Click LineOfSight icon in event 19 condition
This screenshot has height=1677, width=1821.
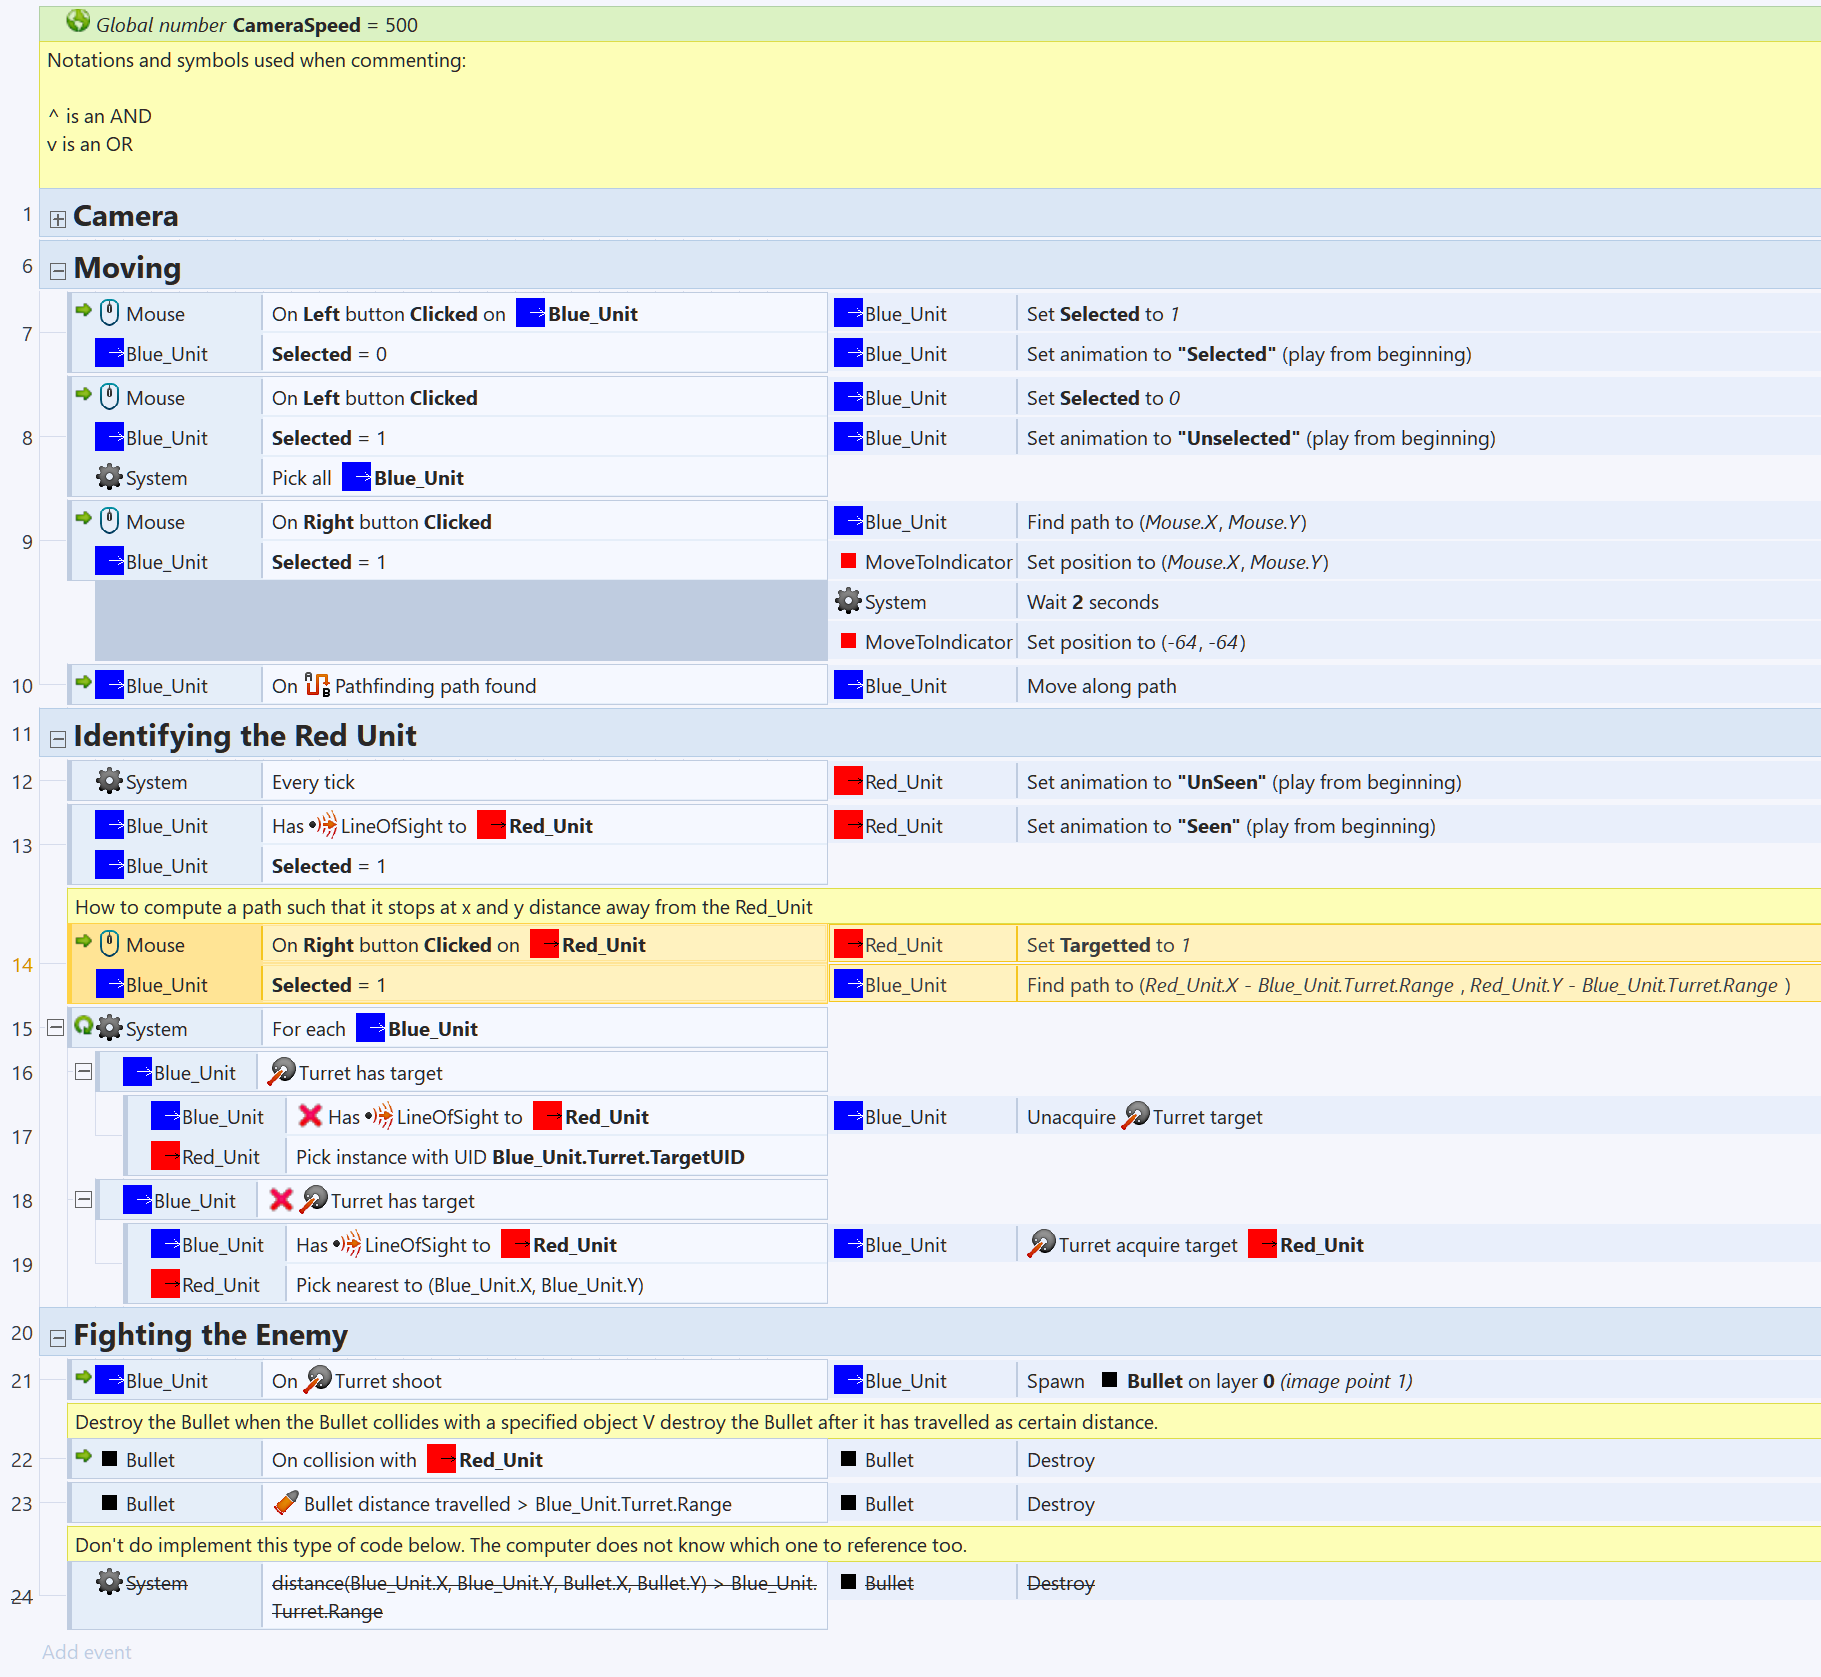pos(347,1244)
